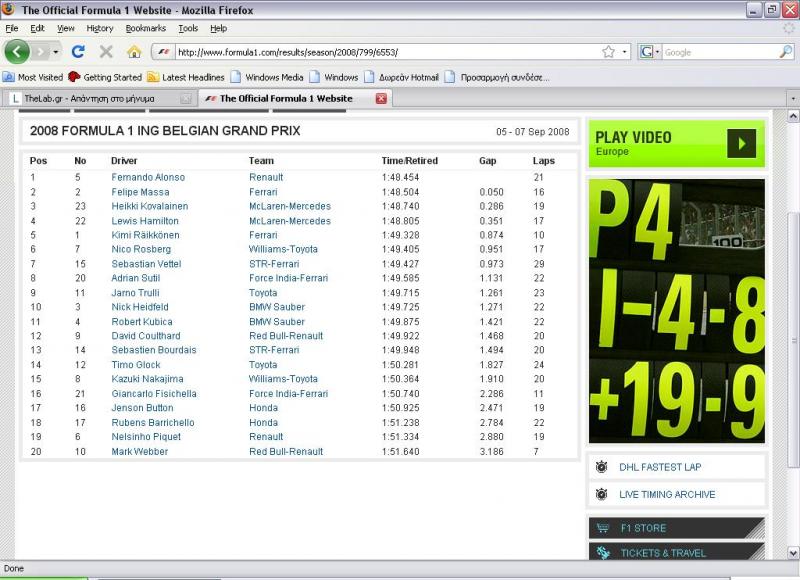800x580 pixels.
Task: Open Williams-Toyota link in Rosberg row
Action: pos(283,249)
